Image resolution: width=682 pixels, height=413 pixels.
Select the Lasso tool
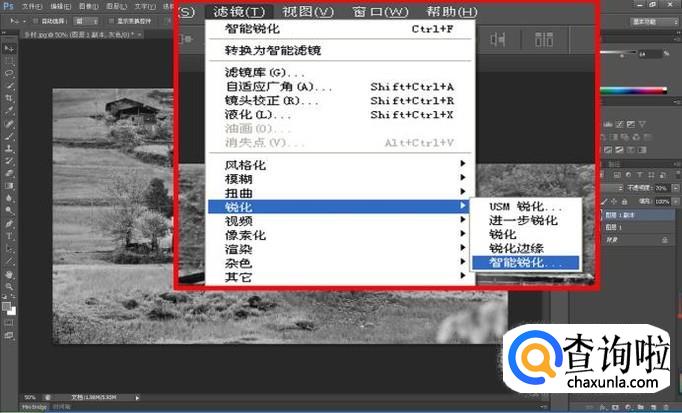9,73
